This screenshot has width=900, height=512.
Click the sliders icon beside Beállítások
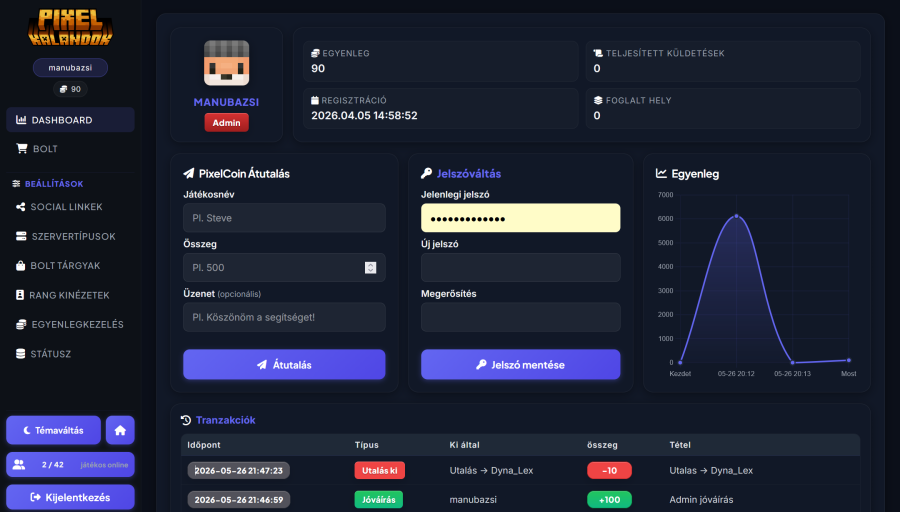click(16, 184)
